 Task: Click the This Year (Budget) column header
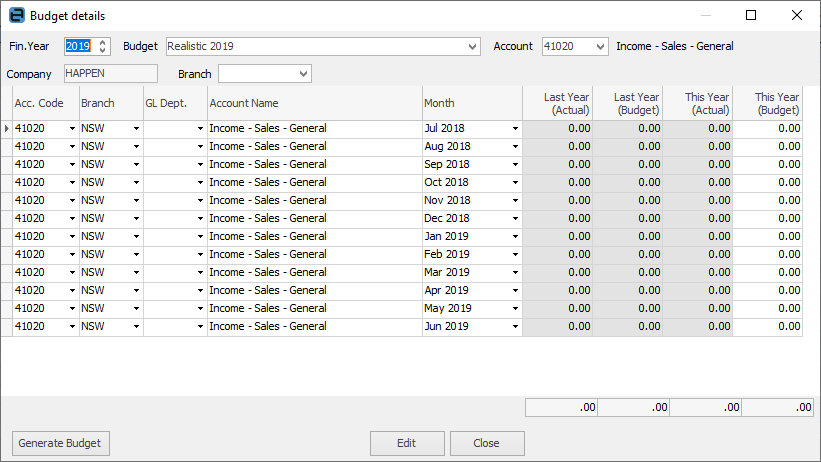click(x=767, y=103)
